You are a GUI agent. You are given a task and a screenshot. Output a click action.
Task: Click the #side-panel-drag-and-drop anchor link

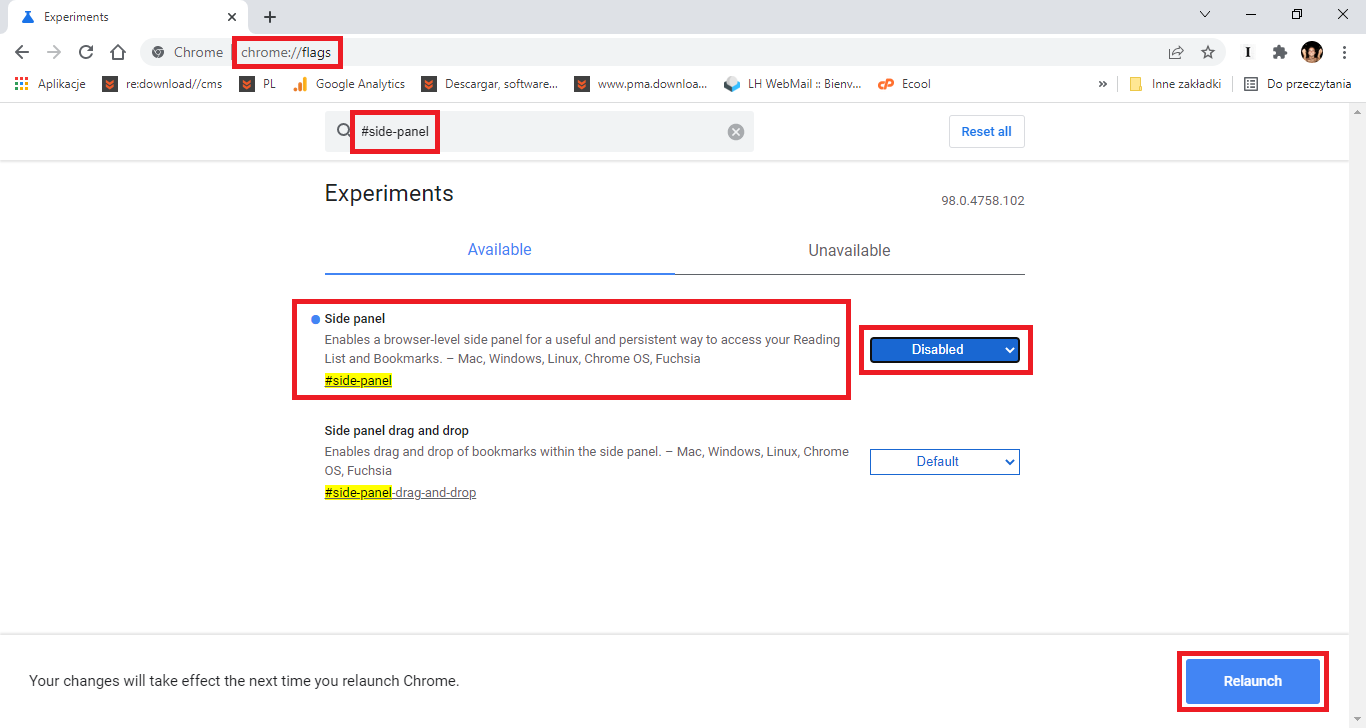(x=400, y=492)
